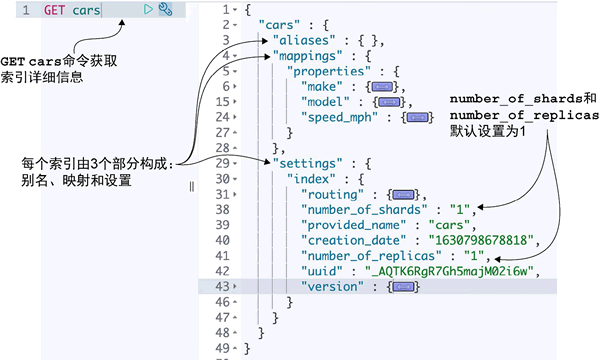Image resolution: width=600 pixels, height=360 pixels.
Task: Expand the collapsed "routing" badge
Action: [404, 195]
